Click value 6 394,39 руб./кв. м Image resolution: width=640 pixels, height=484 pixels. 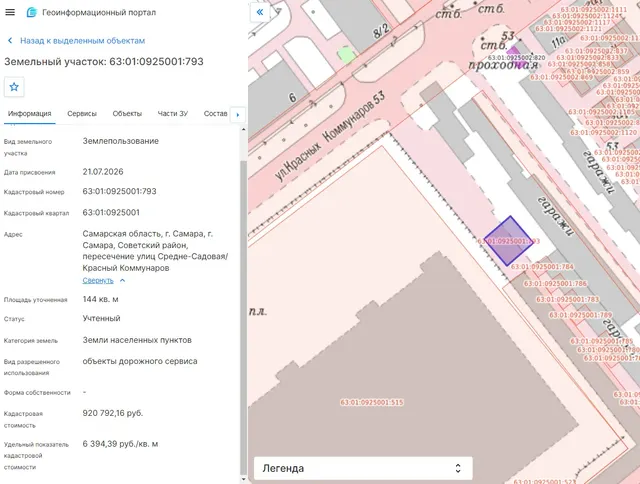click(120, 444)
